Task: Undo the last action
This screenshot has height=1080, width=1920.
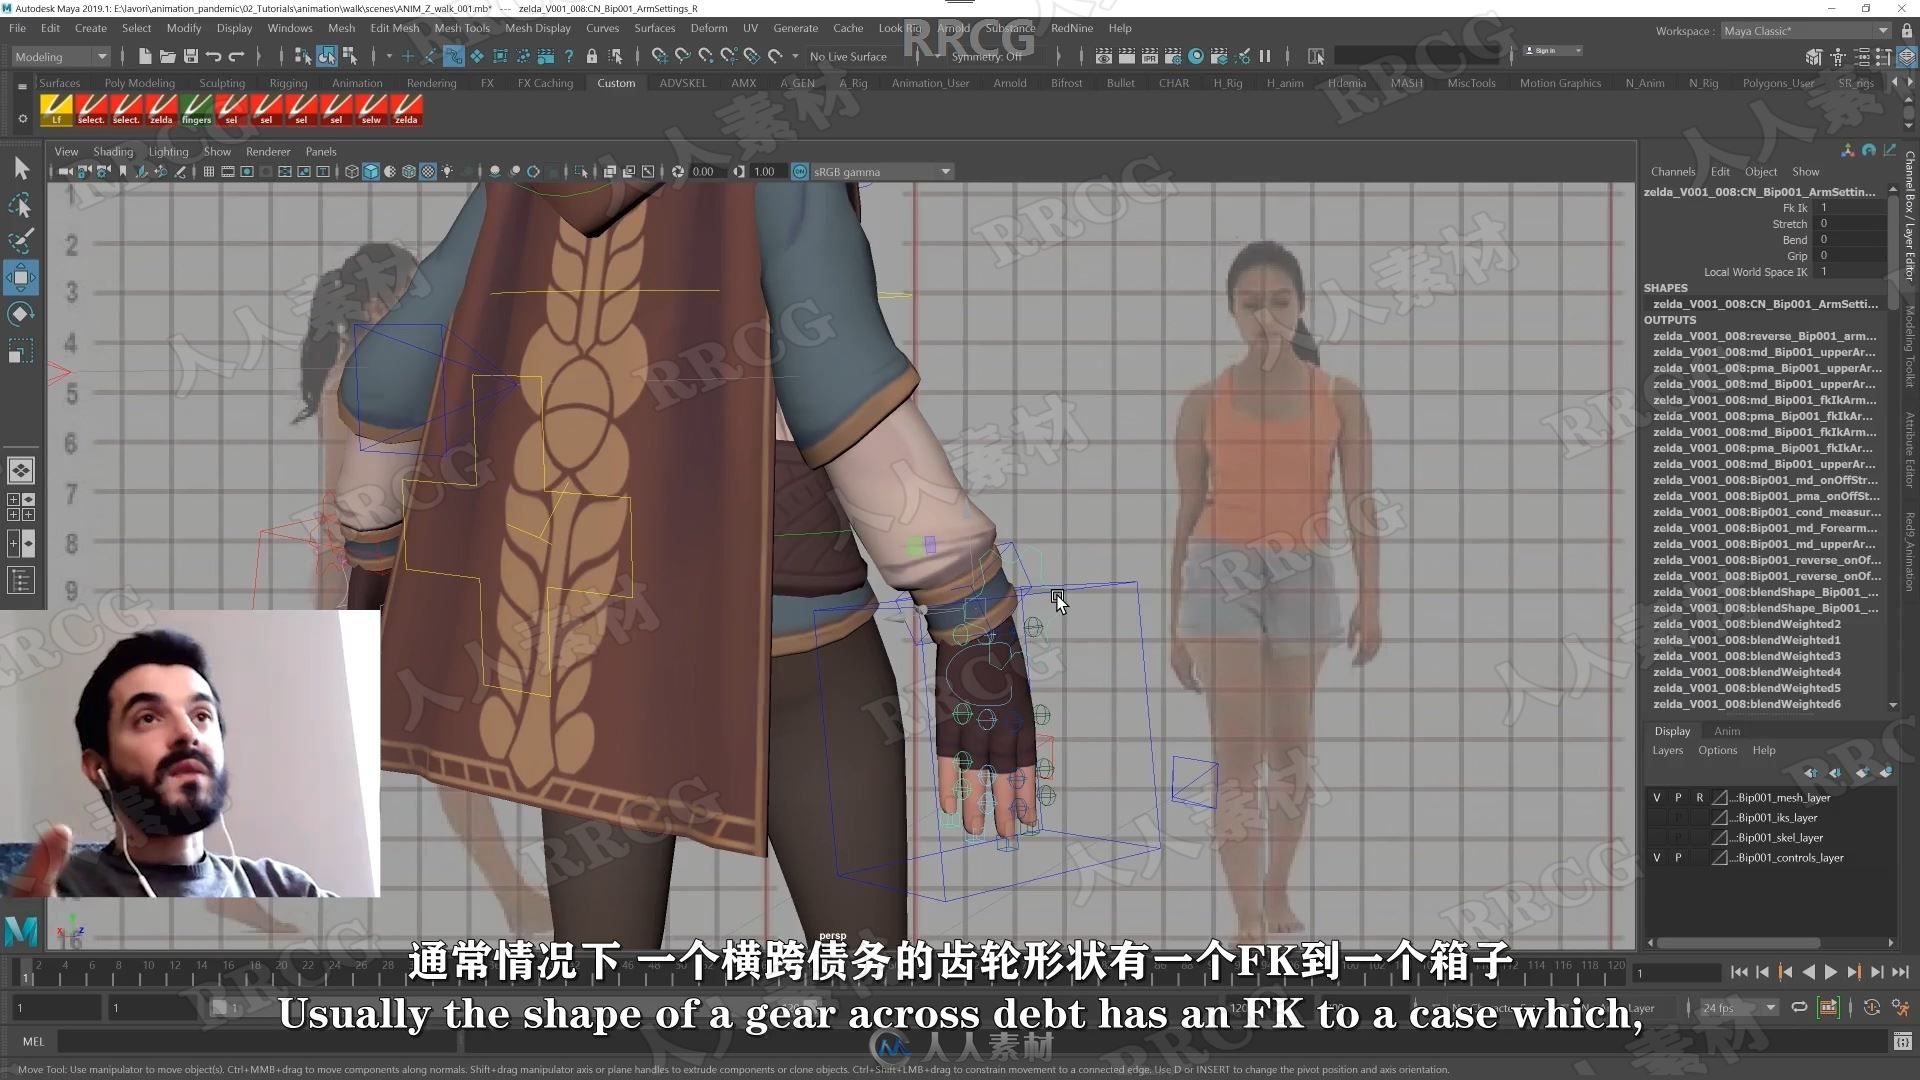Action: pyautogui.click(x=213, y=56)
